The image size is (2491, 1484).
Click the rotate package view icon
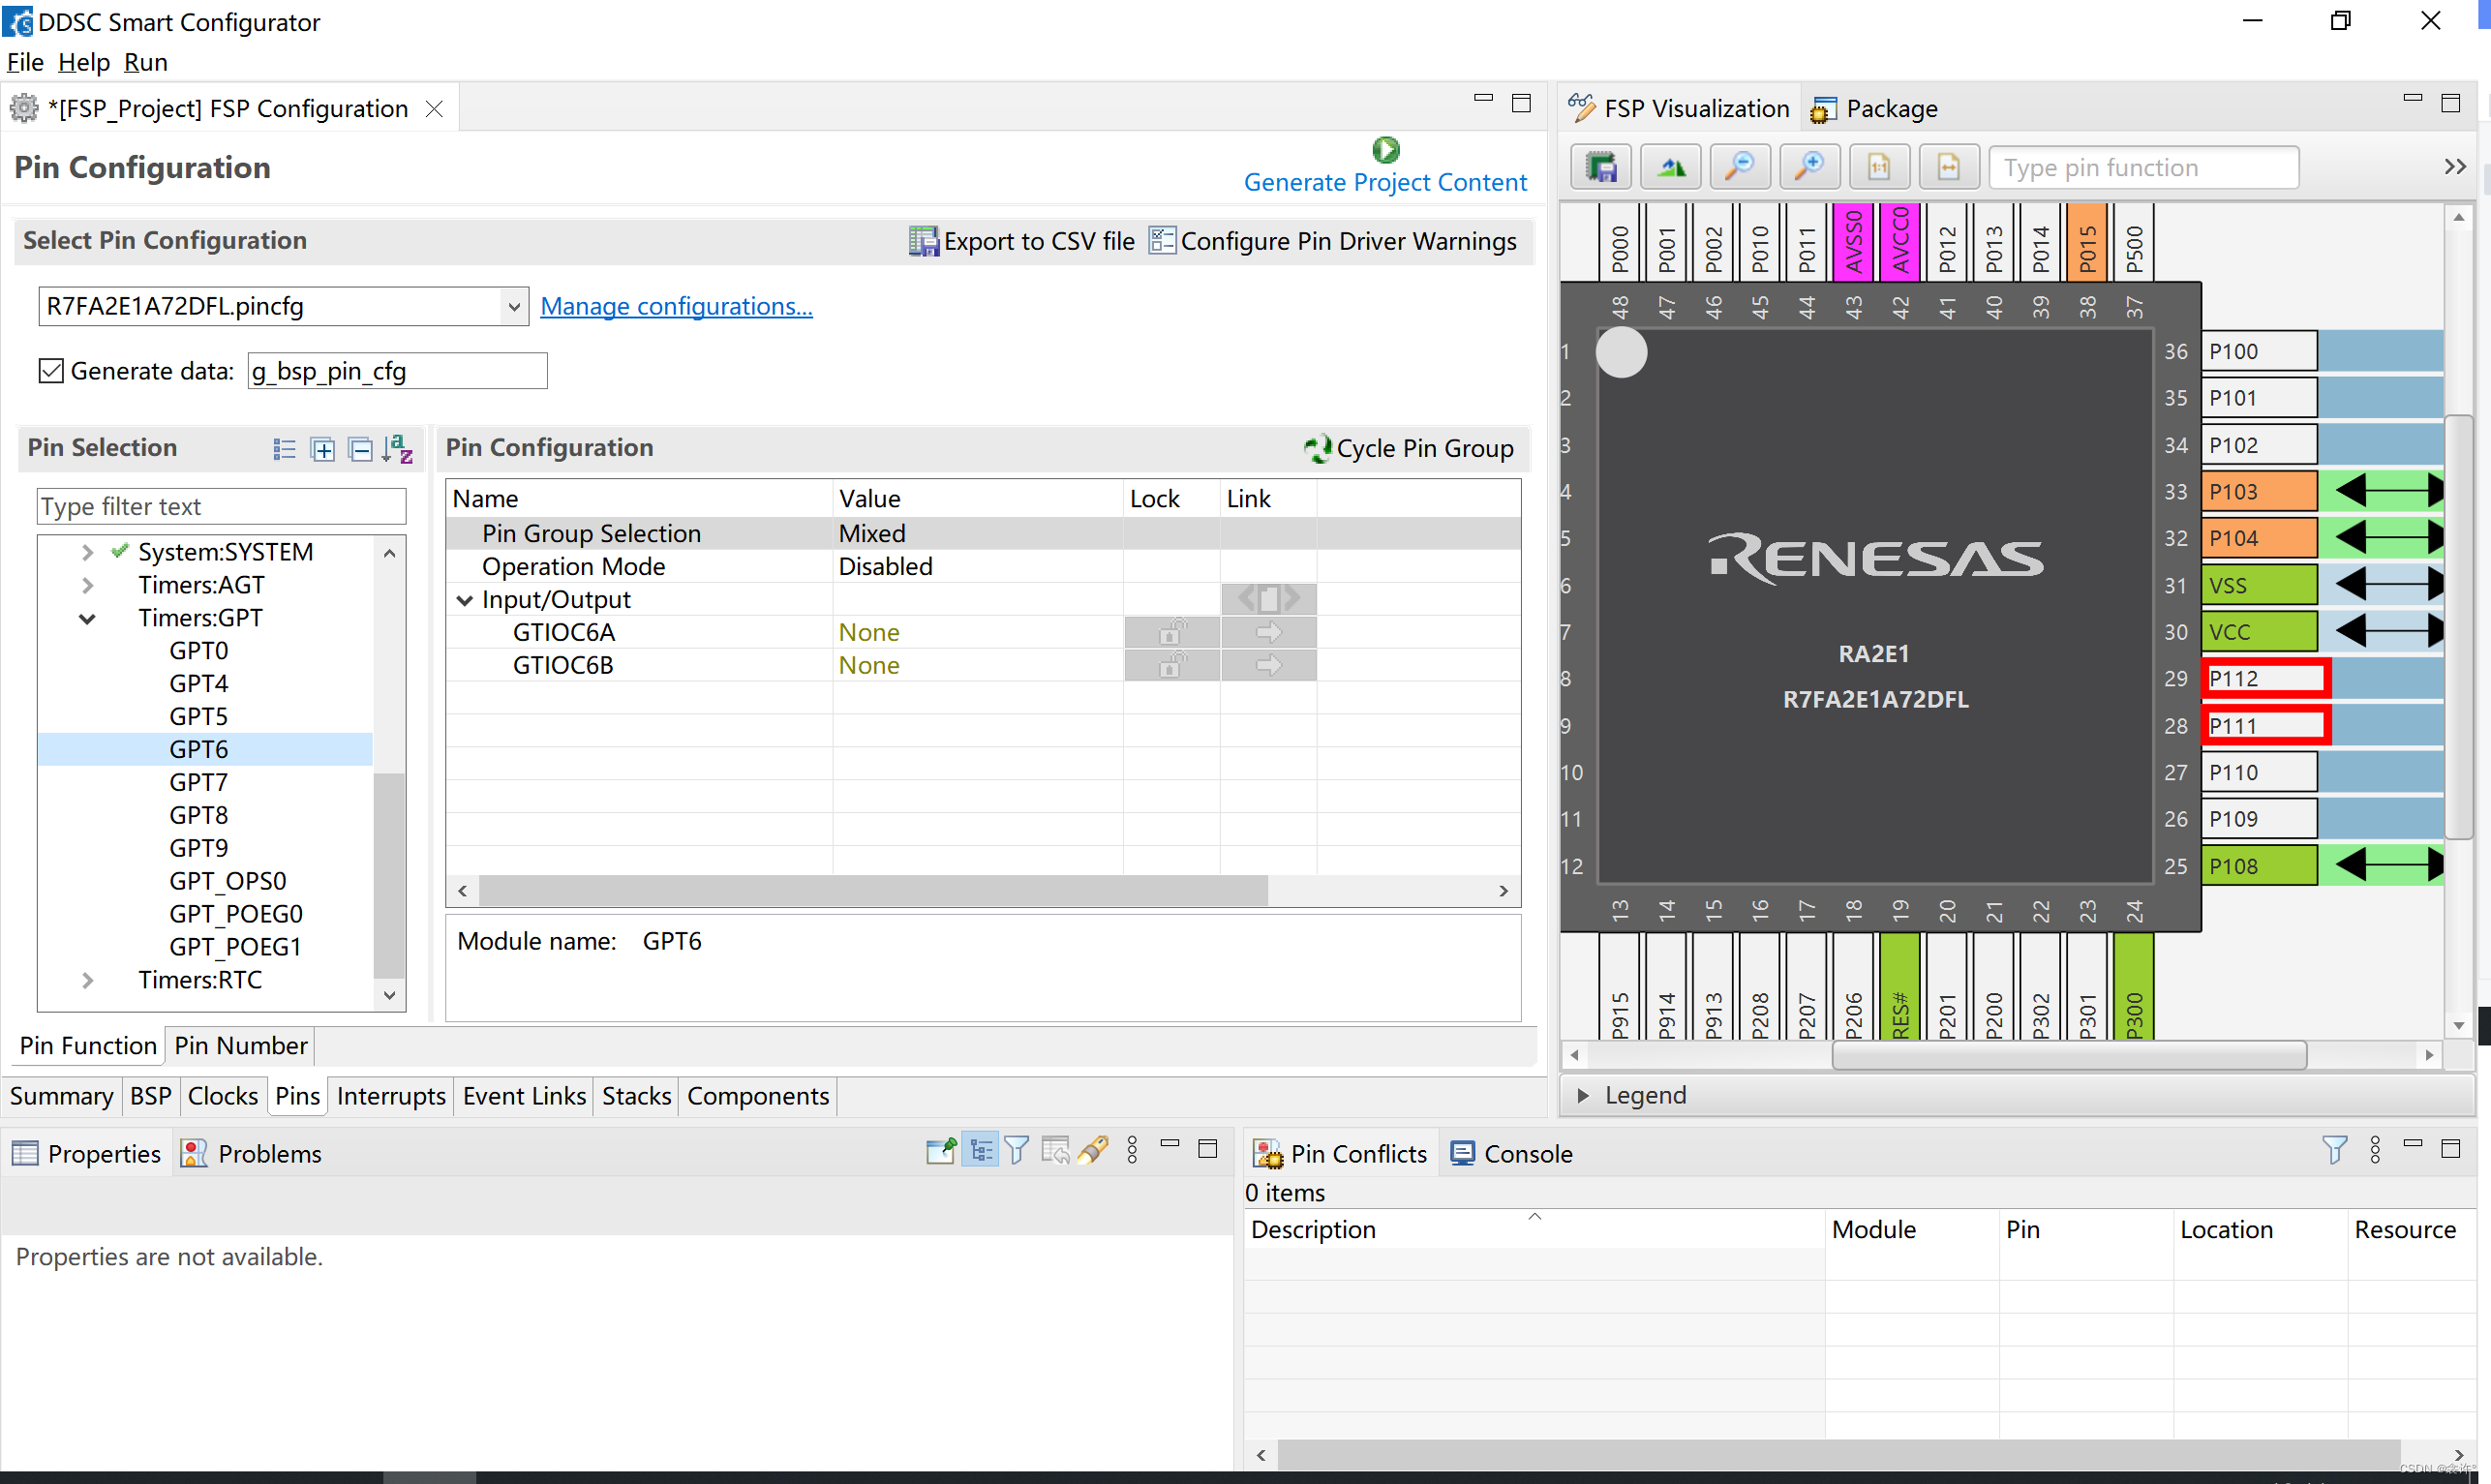[x=1670, y=167]
